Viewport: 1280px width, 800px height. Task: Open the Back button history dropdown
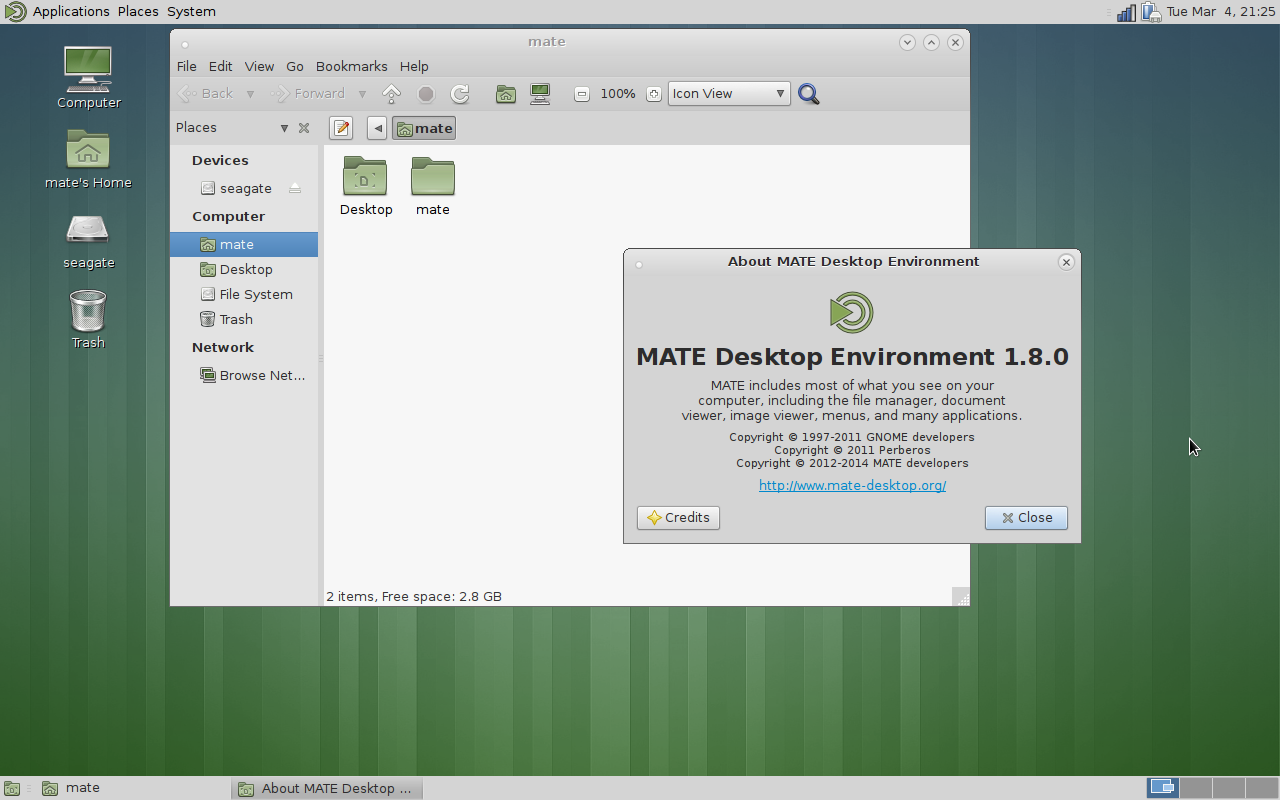[250, 93]
